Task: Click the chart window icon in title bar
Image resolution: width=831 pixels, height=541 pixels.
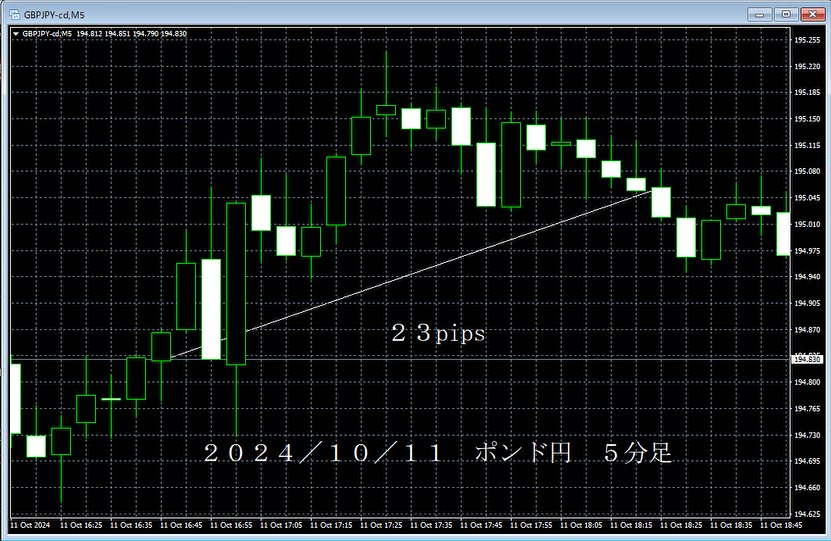Action: pos(15,14)
